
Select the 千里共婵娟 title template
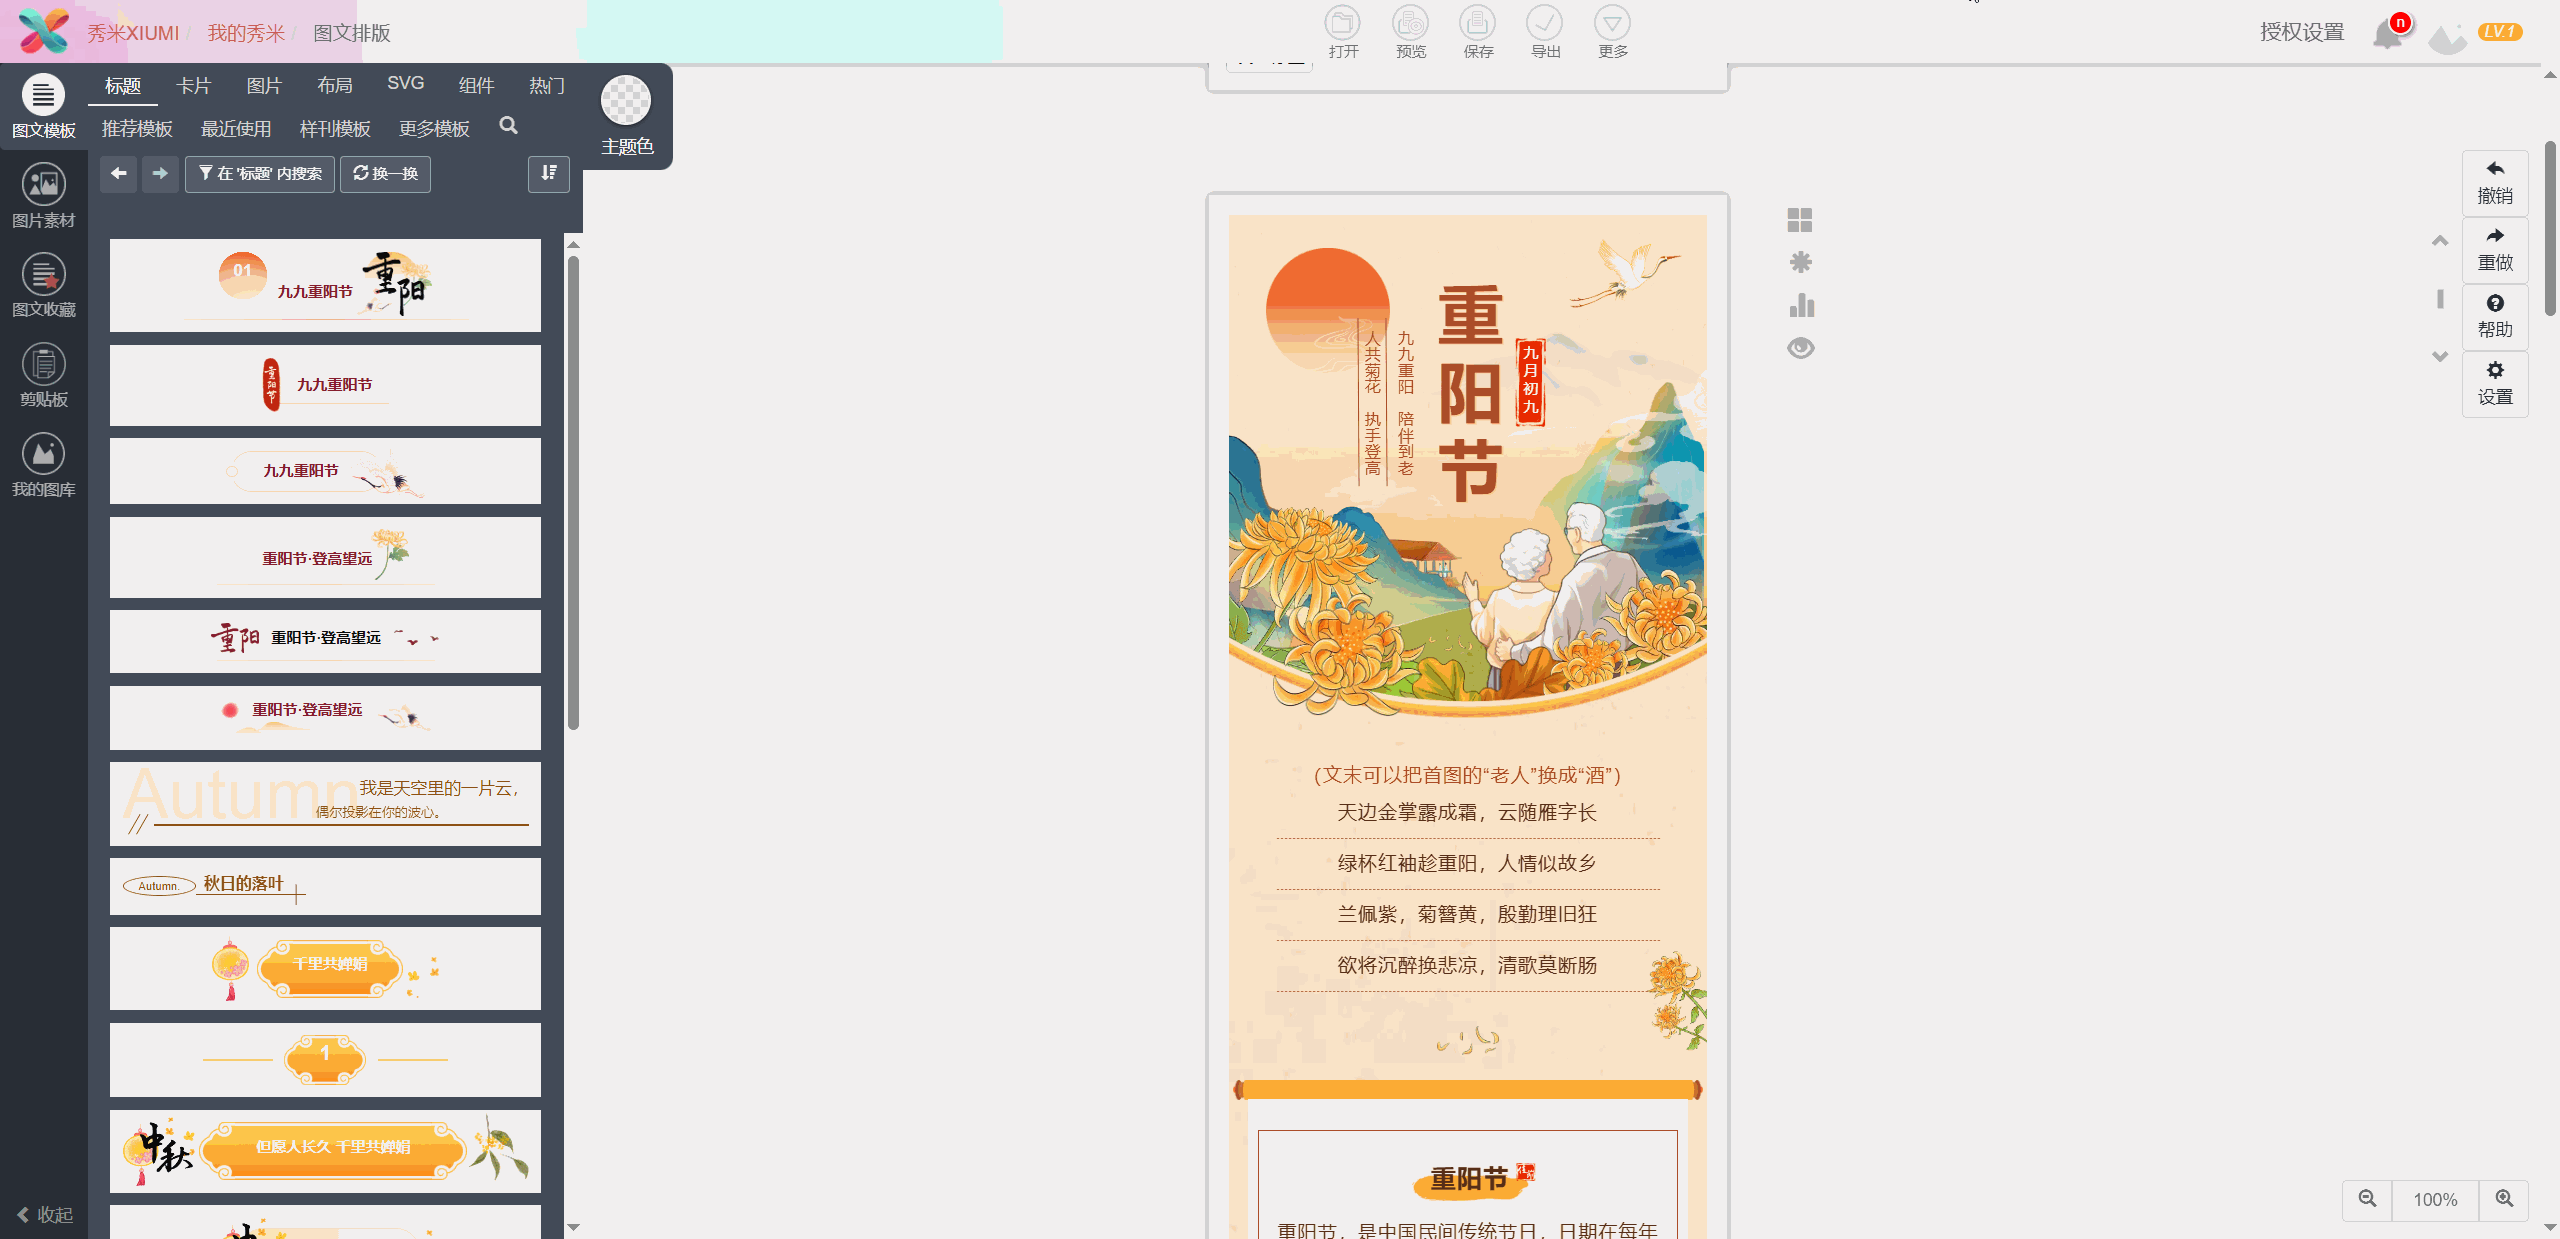tap(325, 968)
